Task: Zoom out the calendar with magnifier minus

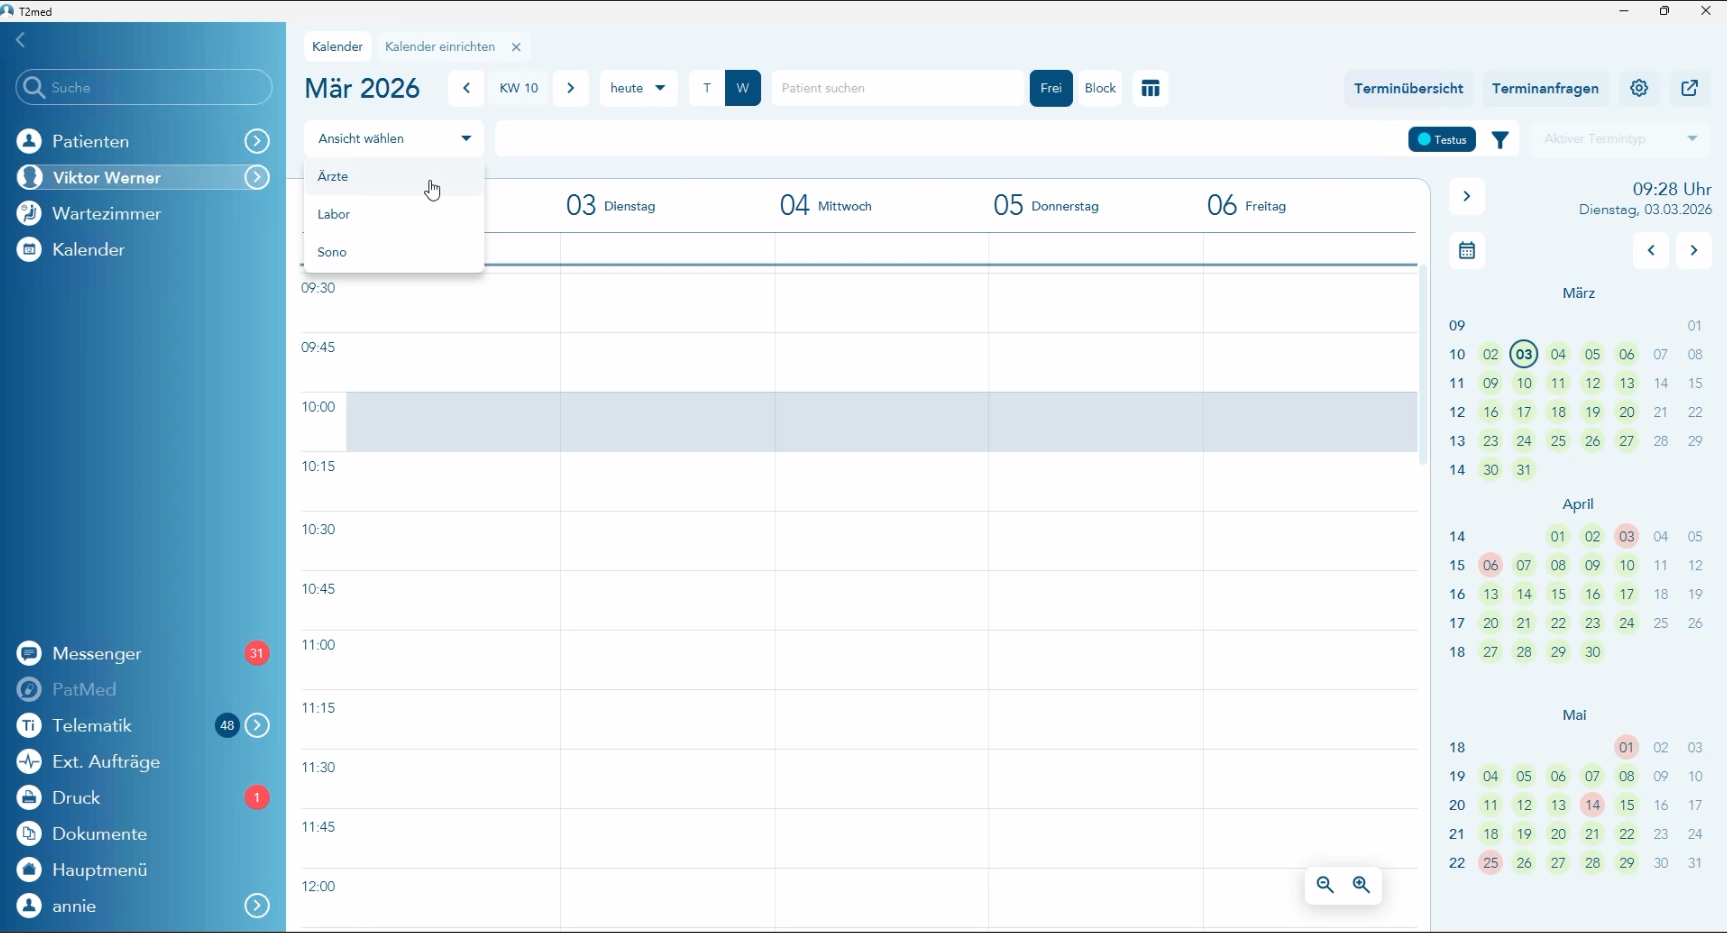Action: [1325, 885]
